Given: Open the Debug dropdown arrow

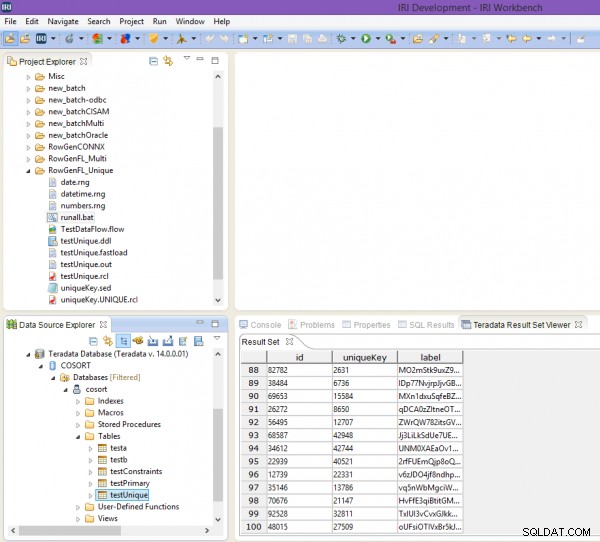Looking at the screenshot, I should click(353, 38).
